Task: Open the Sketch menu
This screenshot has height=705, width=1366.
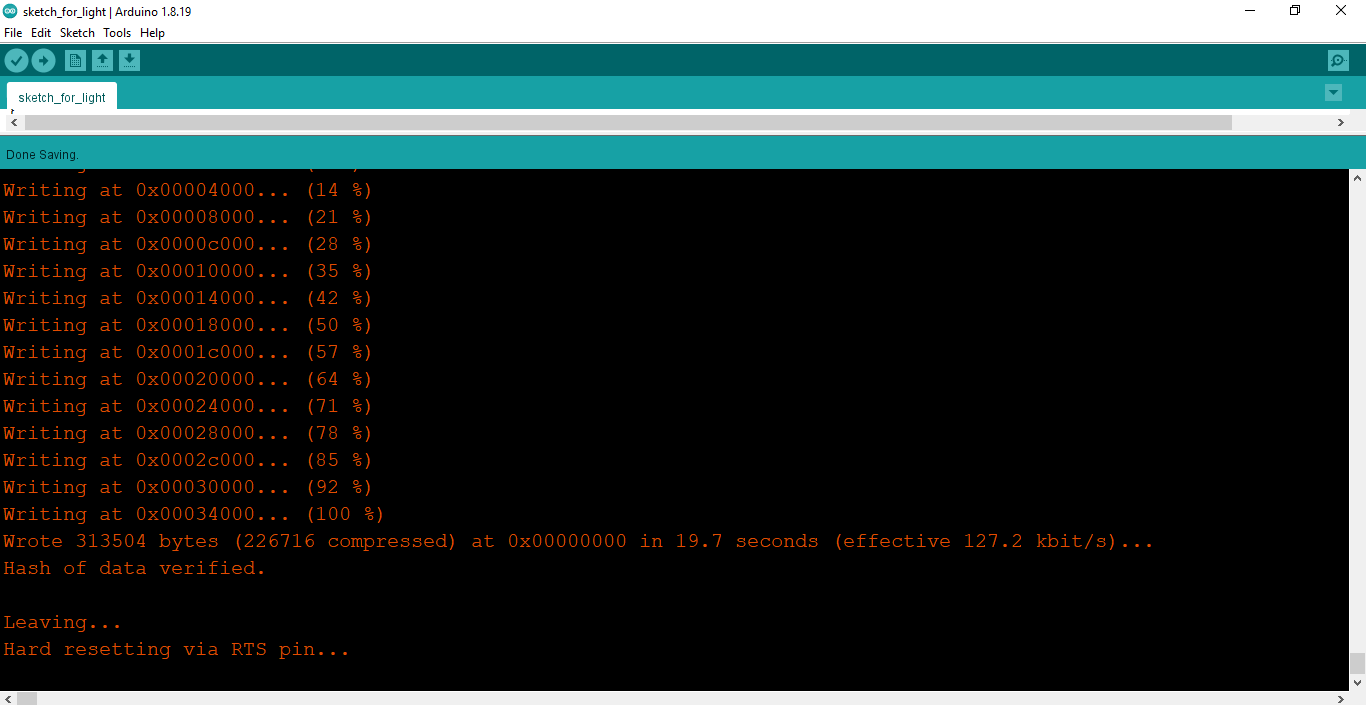Action: tap(77, 32)
